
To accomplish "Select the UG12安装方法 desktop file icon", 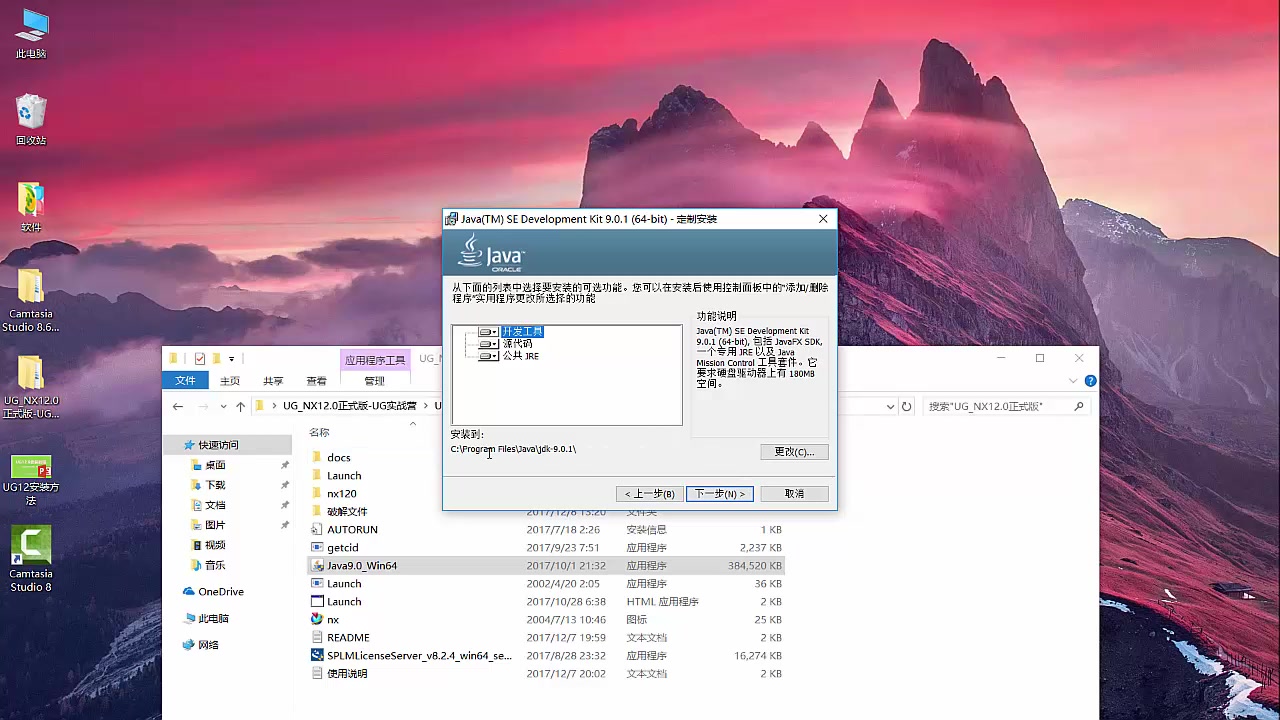I will click(31, 480).
